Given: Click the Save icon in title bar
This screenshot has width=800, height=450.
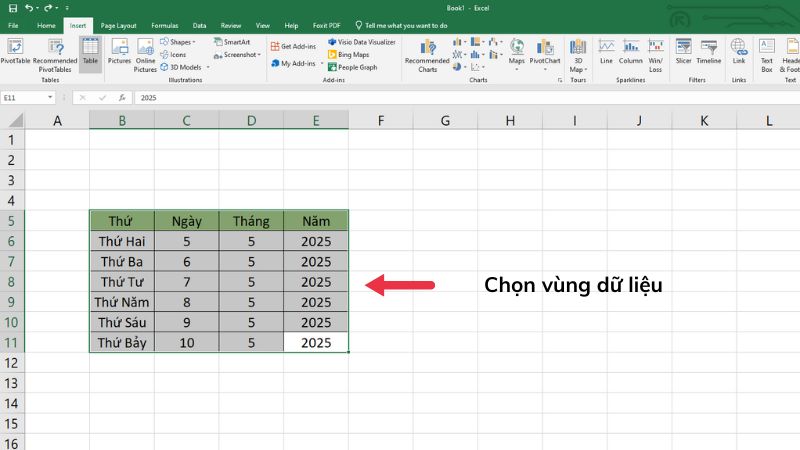Looking at the screenshot, I should [12, 7].
